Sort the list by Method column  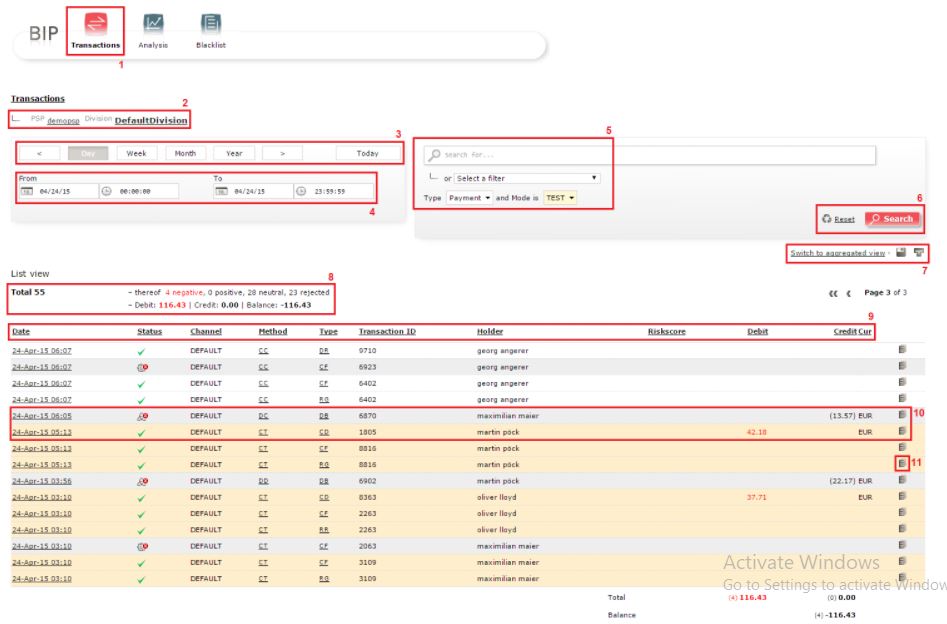pyautogui.click(x=273, y=331)
